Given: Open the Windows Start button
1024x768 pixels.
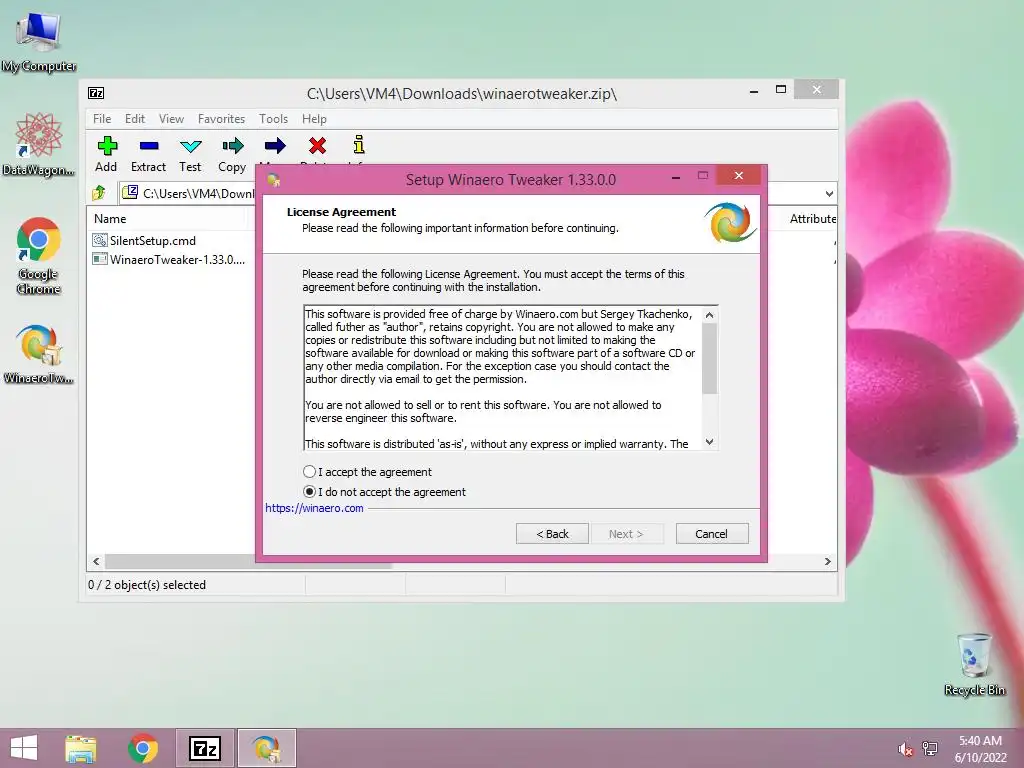Looking at the screenshot, I should (24, 748).
